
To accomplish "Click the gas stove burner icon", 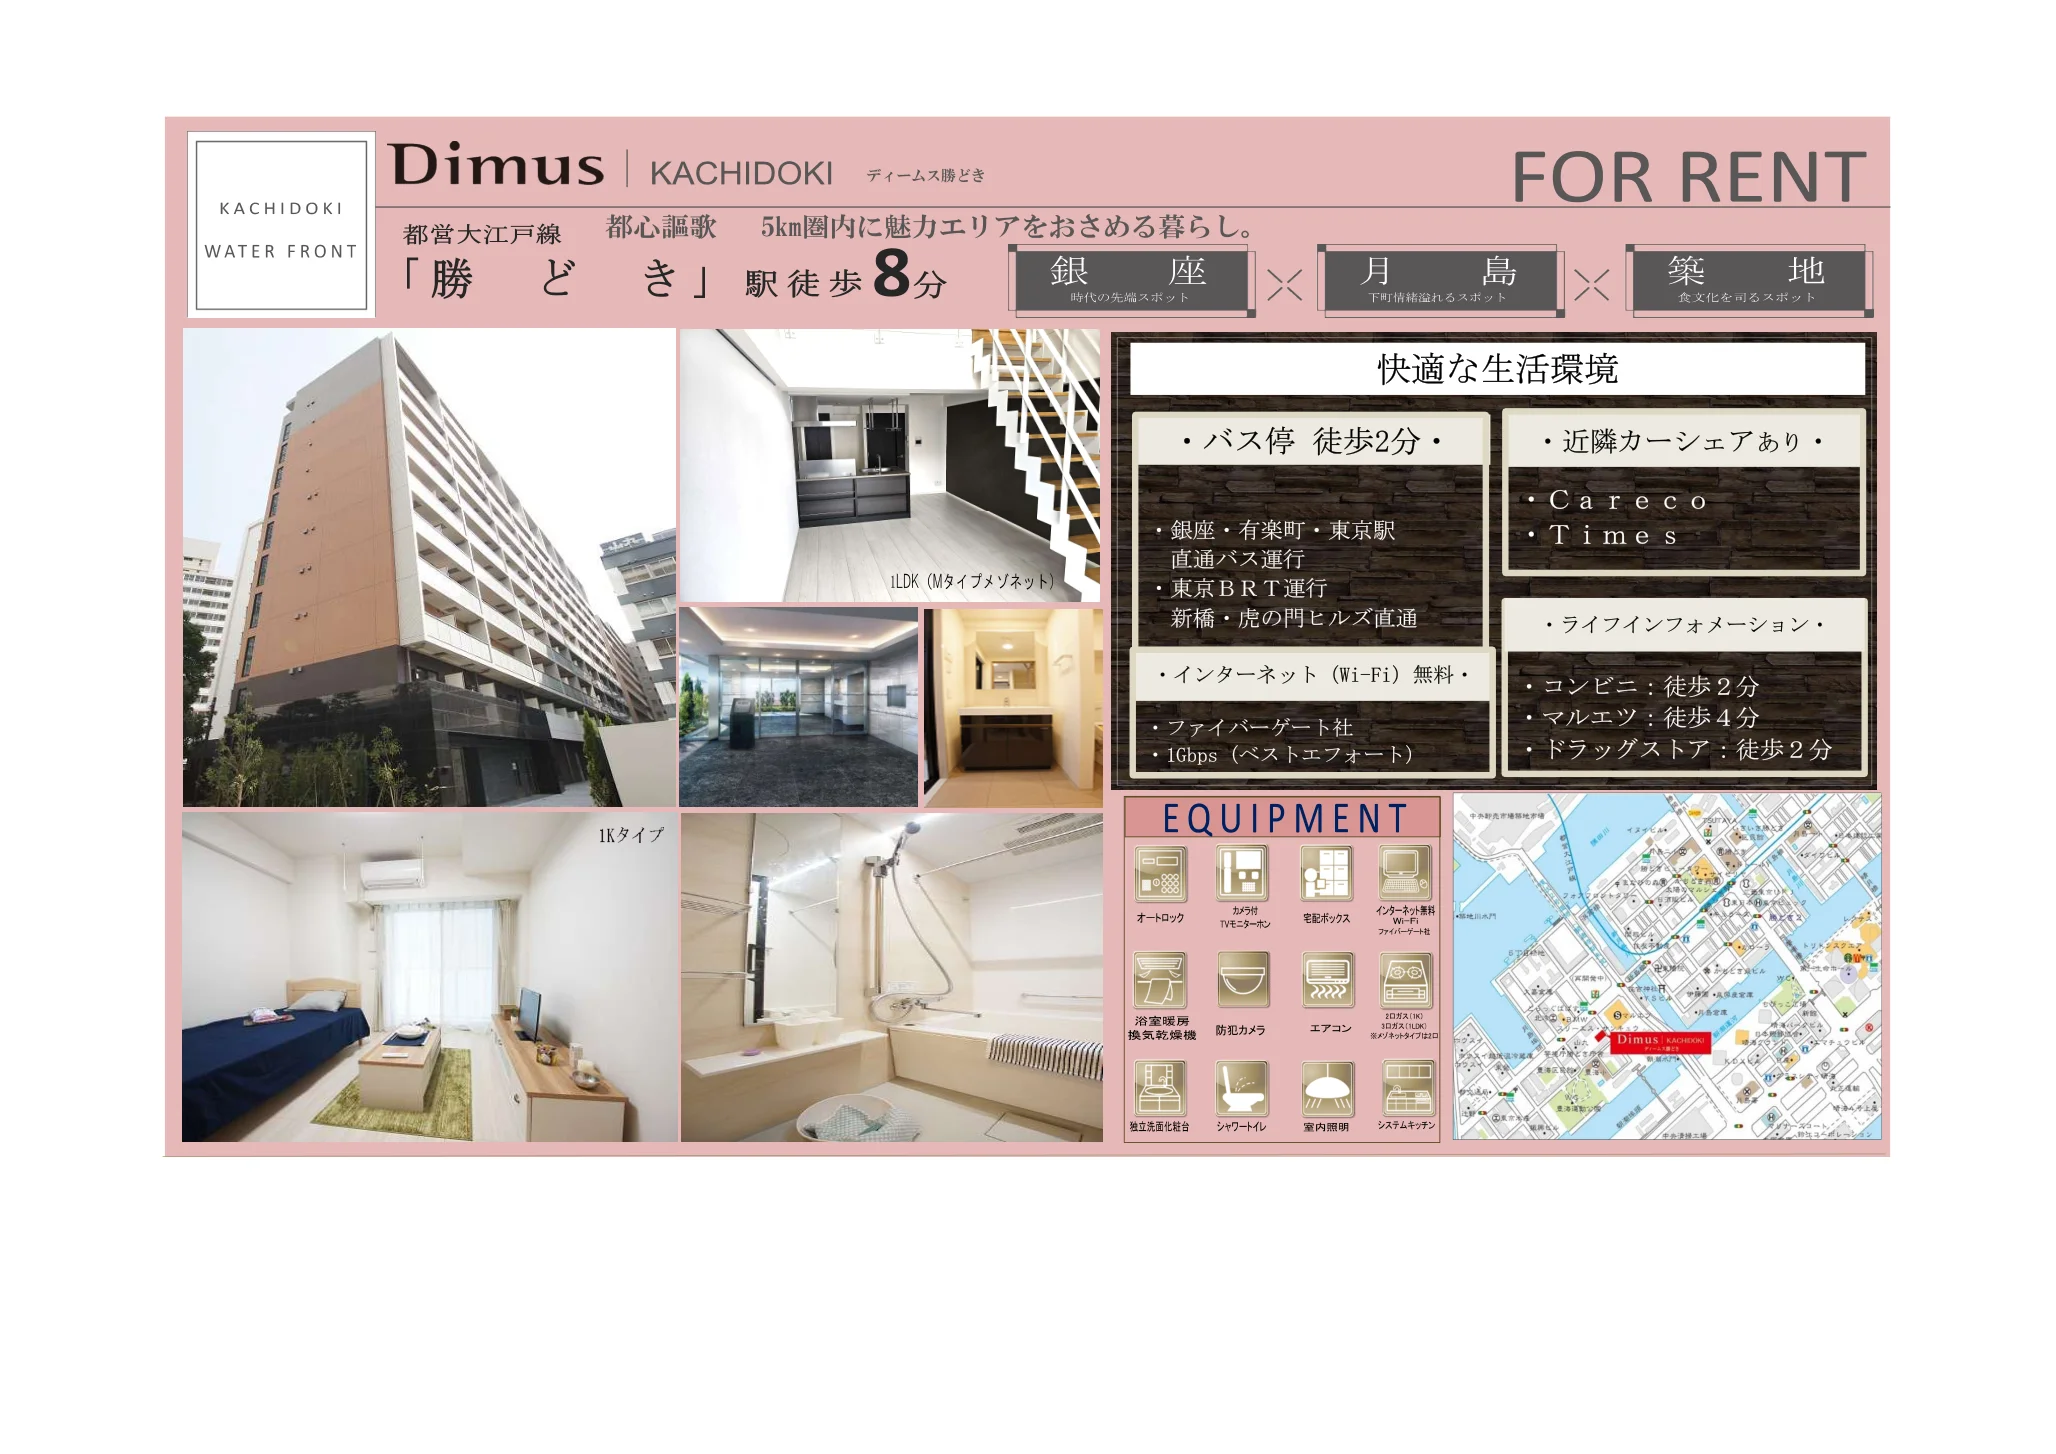I will coord(1405,980).
